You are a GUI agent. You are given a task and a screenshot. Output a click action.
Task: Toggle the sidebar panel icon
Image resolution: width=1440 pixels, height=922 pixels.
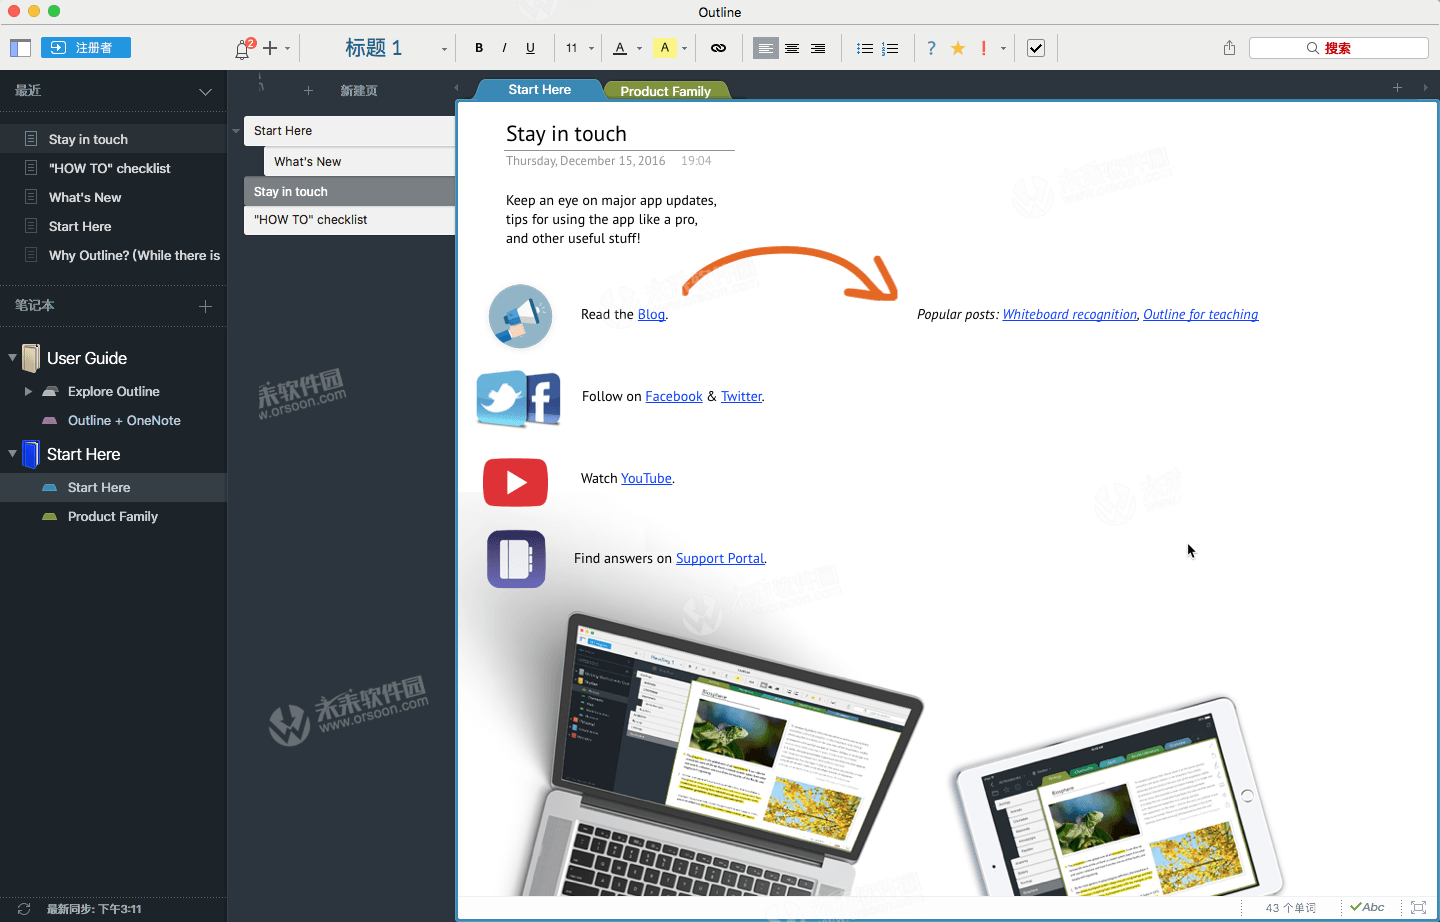pyautogui.click(x=20, y=48)
